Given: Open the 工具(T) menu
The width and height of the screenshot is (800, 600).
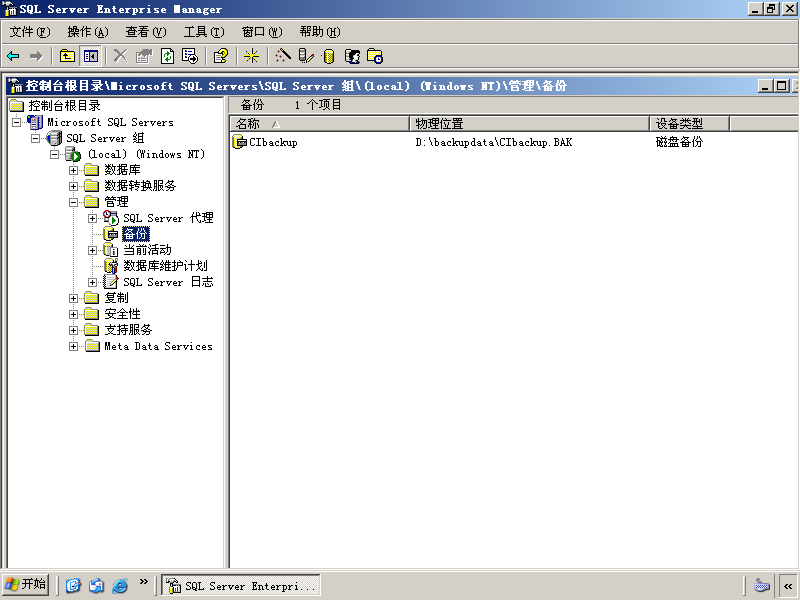Looking at the screenshot, I should pyautogui.click(x=204, y=32).
